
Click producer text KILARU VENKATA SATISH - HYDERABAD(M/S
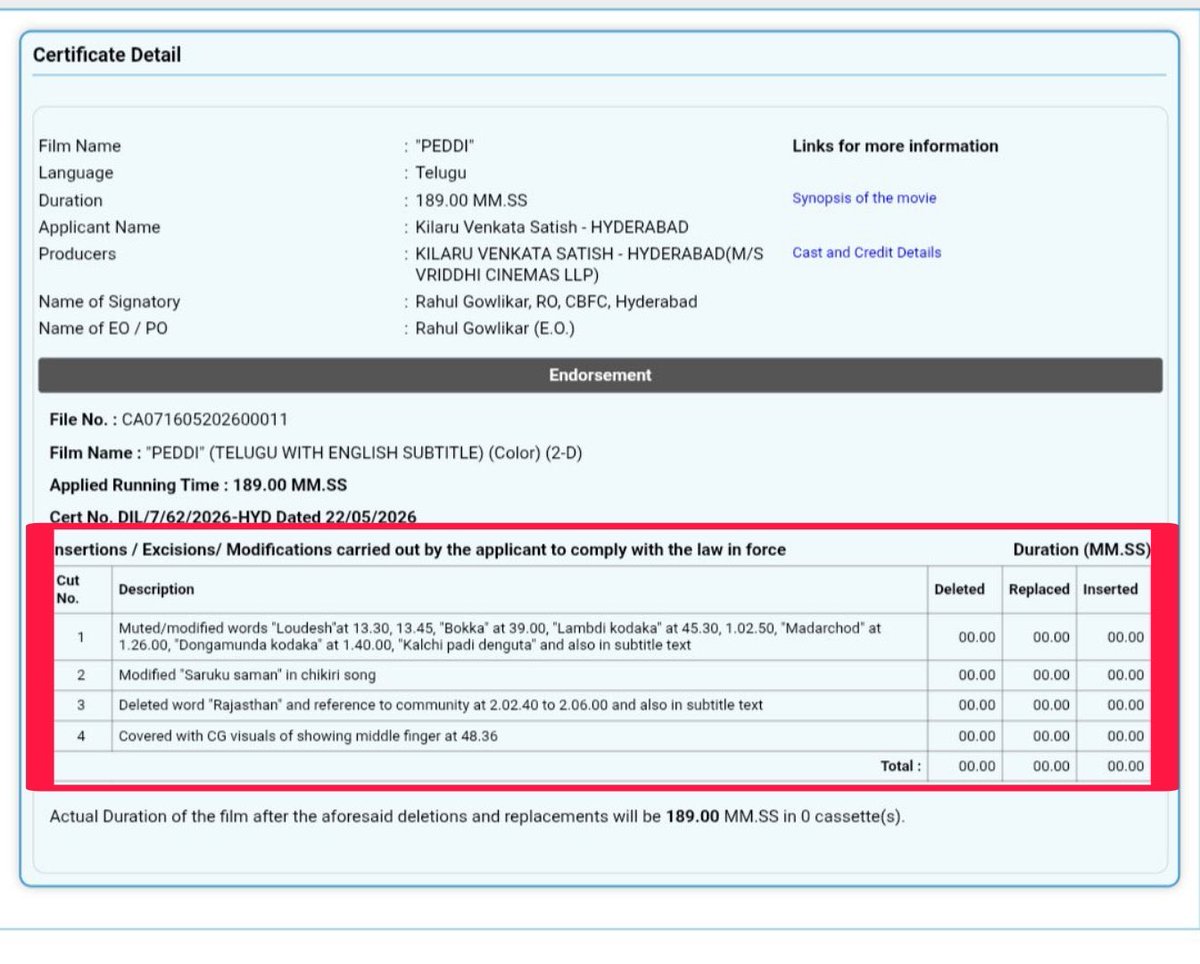tap(589, 254)
